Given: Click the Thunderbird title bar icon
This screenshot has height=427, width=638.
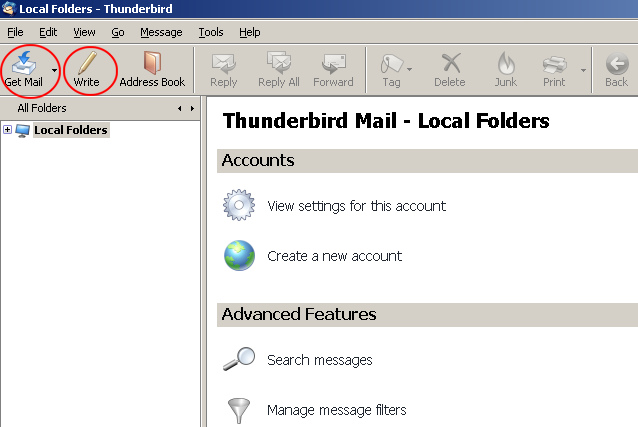Looking at the screenshot, I should (x=9, y=8).
